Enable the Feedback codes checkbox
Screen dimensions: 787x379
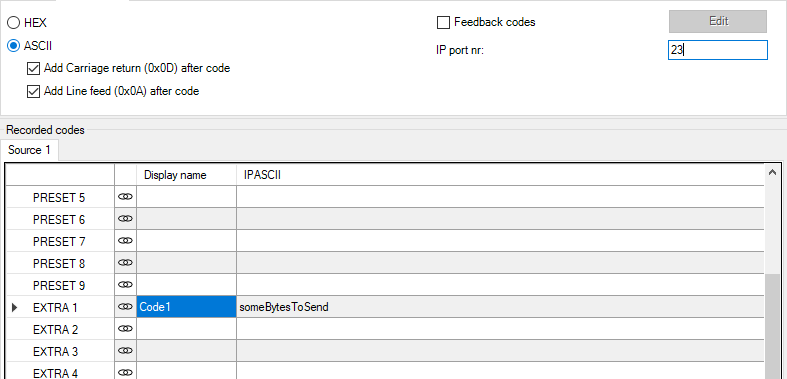coord(443,23)
